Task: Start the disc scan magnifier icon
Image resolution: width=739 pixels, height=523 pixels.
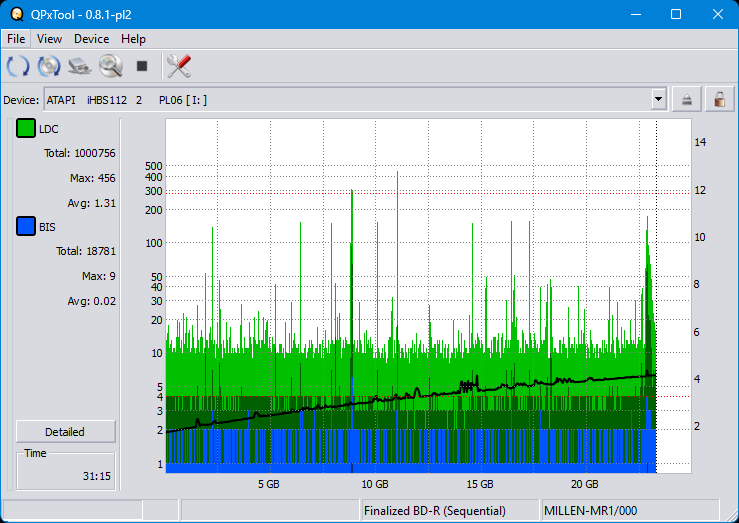Action: tap(110, 67)
